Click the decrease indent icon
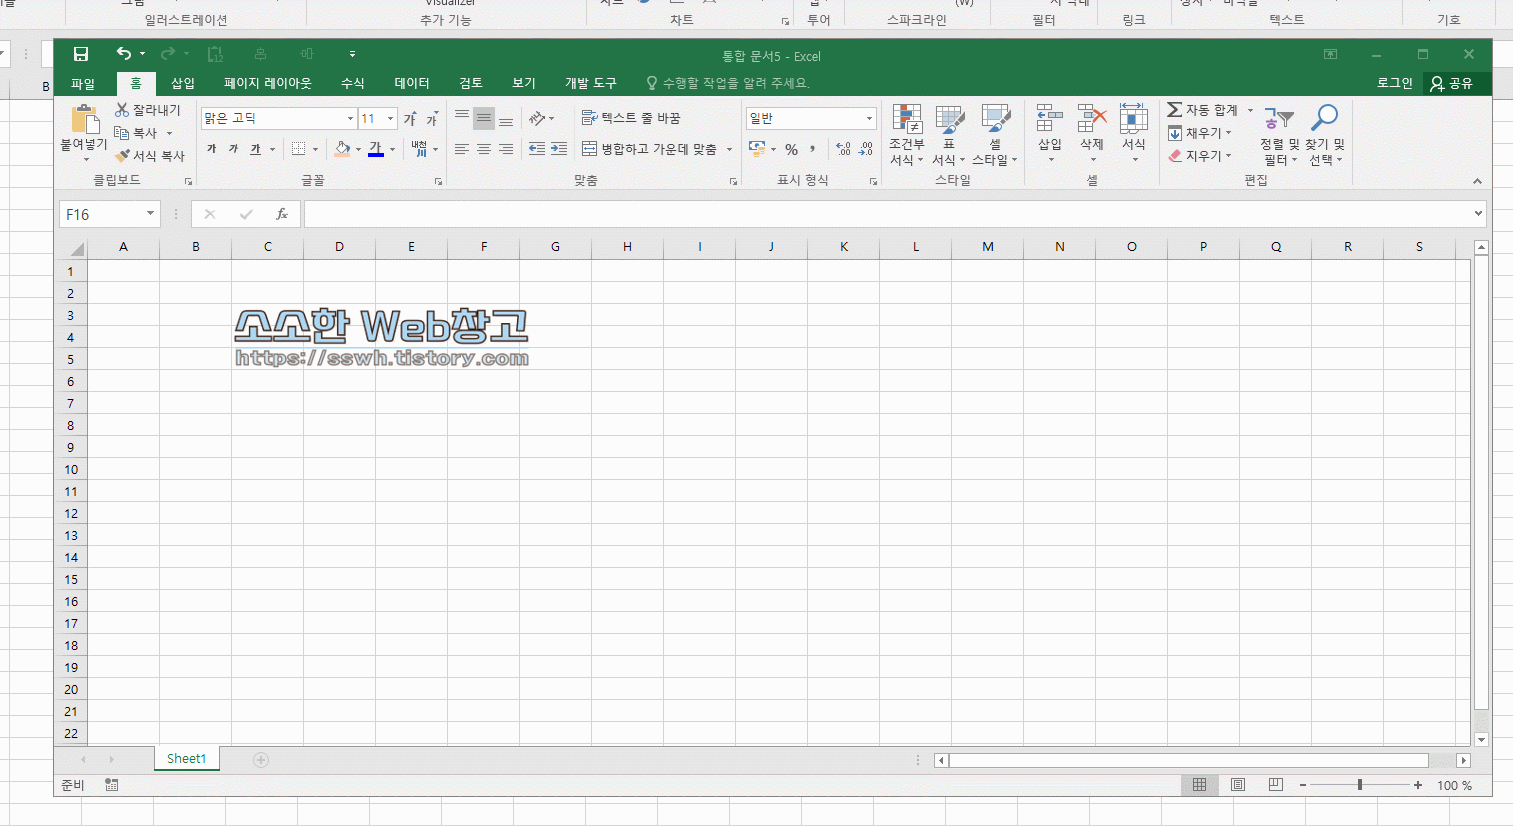 537,149
